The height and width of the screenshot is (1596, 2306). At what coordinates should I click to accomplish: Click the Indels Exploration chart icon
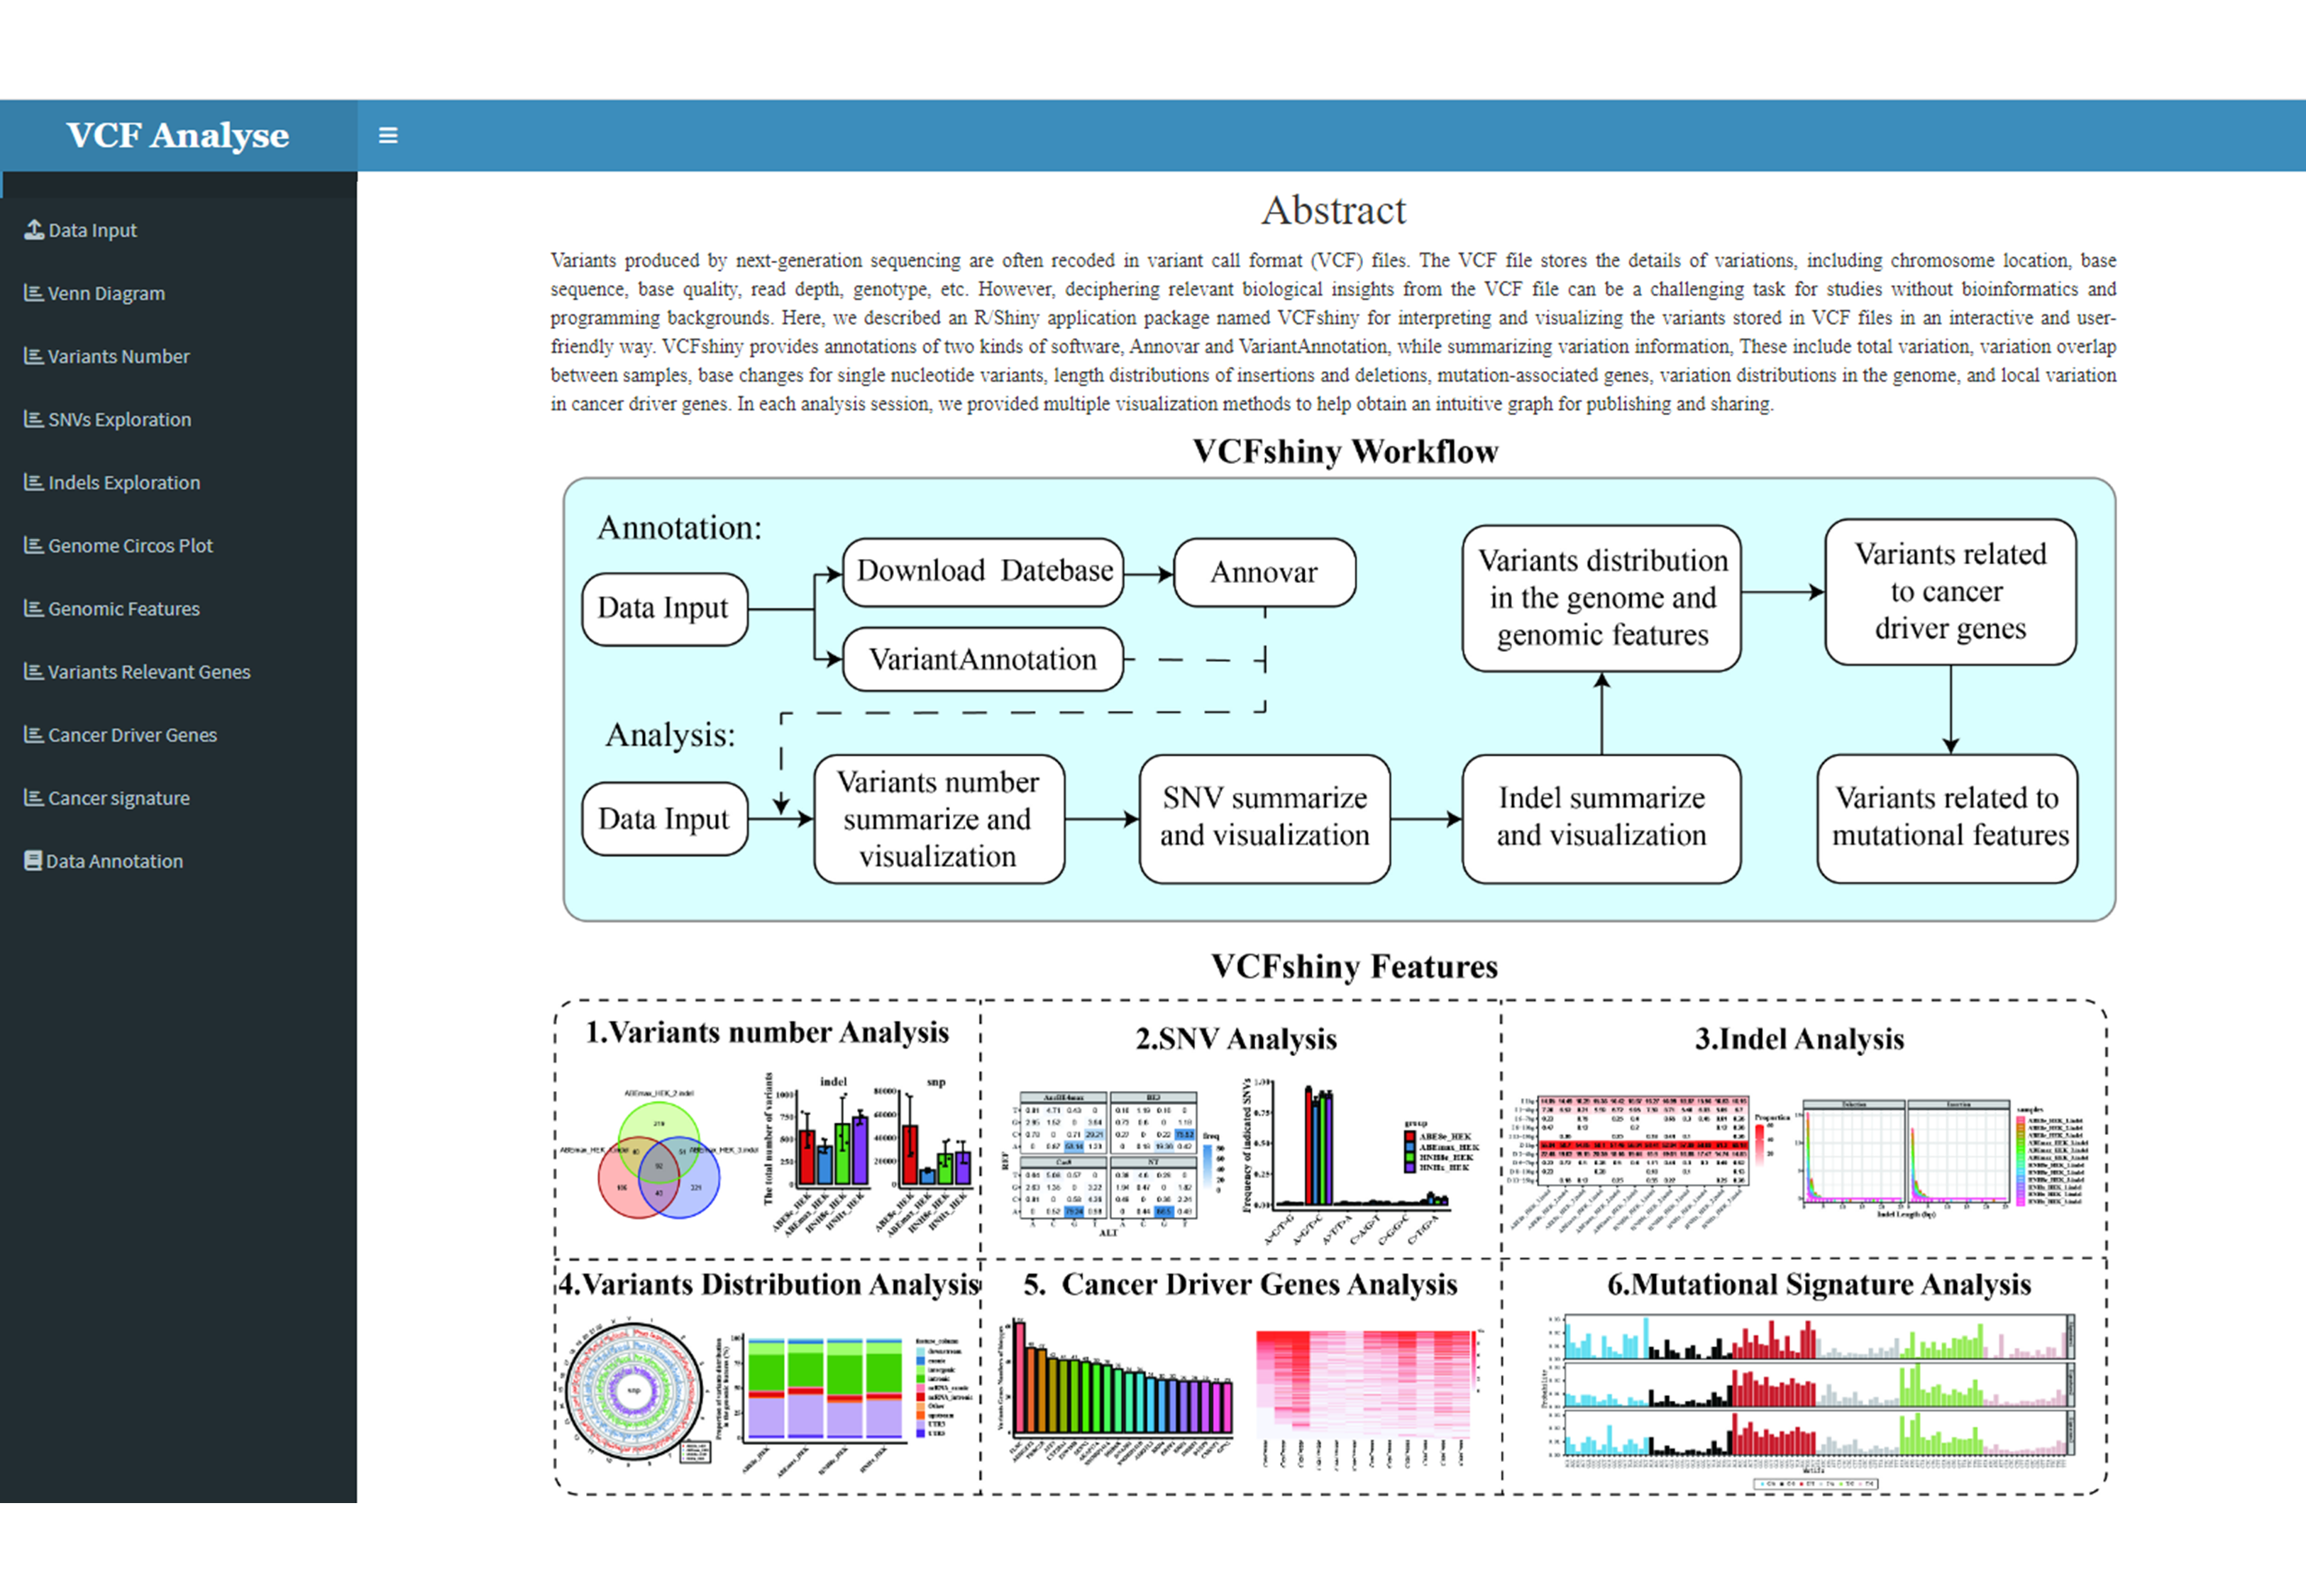34,482
